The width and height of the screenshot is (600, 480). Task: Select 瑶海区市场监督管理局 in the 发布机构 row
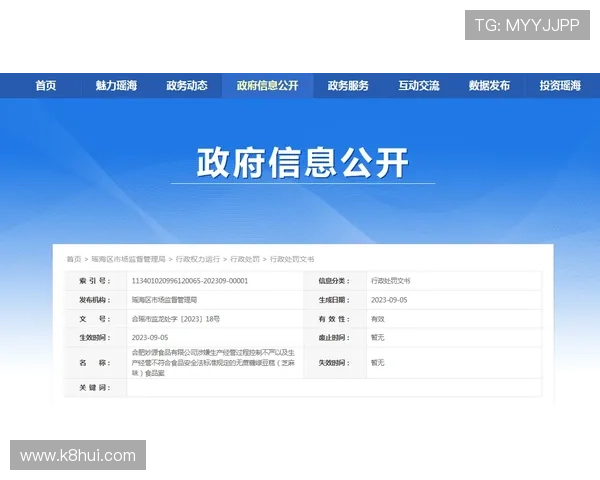click(x=165, y=300)
